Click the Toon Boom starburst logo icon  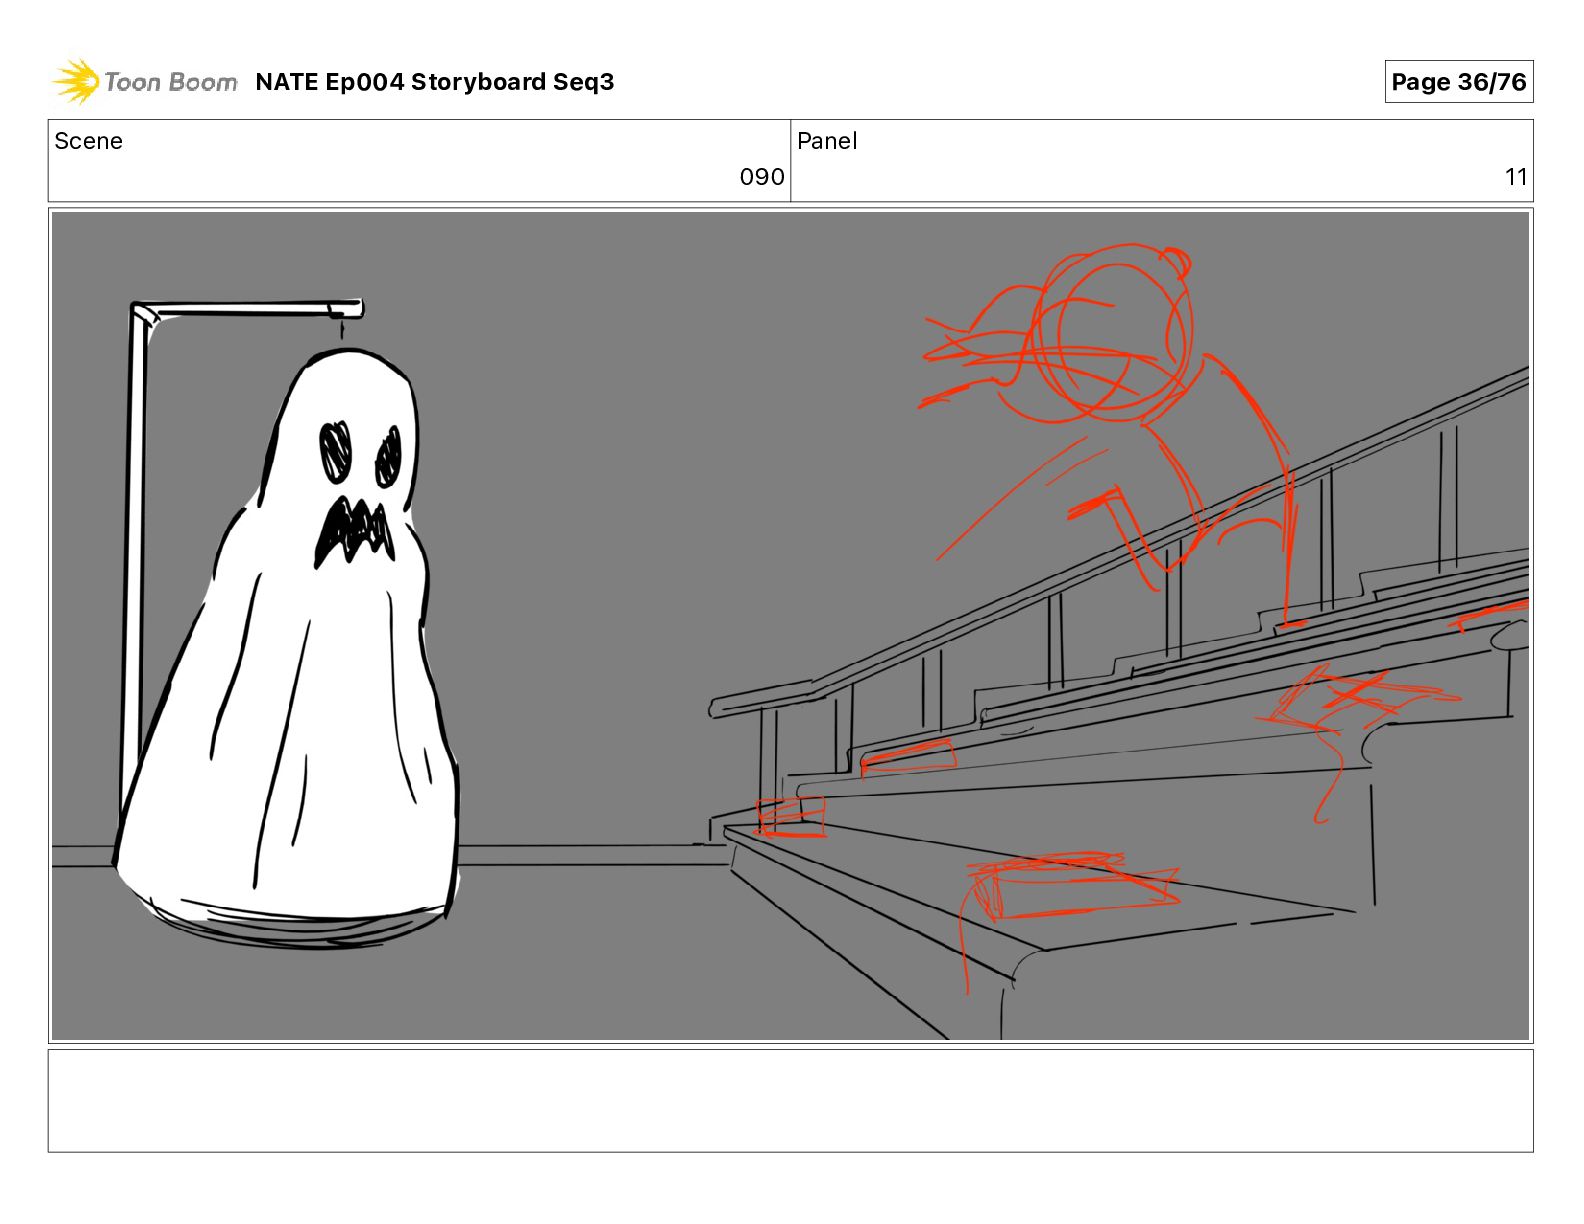coord(76,81)
